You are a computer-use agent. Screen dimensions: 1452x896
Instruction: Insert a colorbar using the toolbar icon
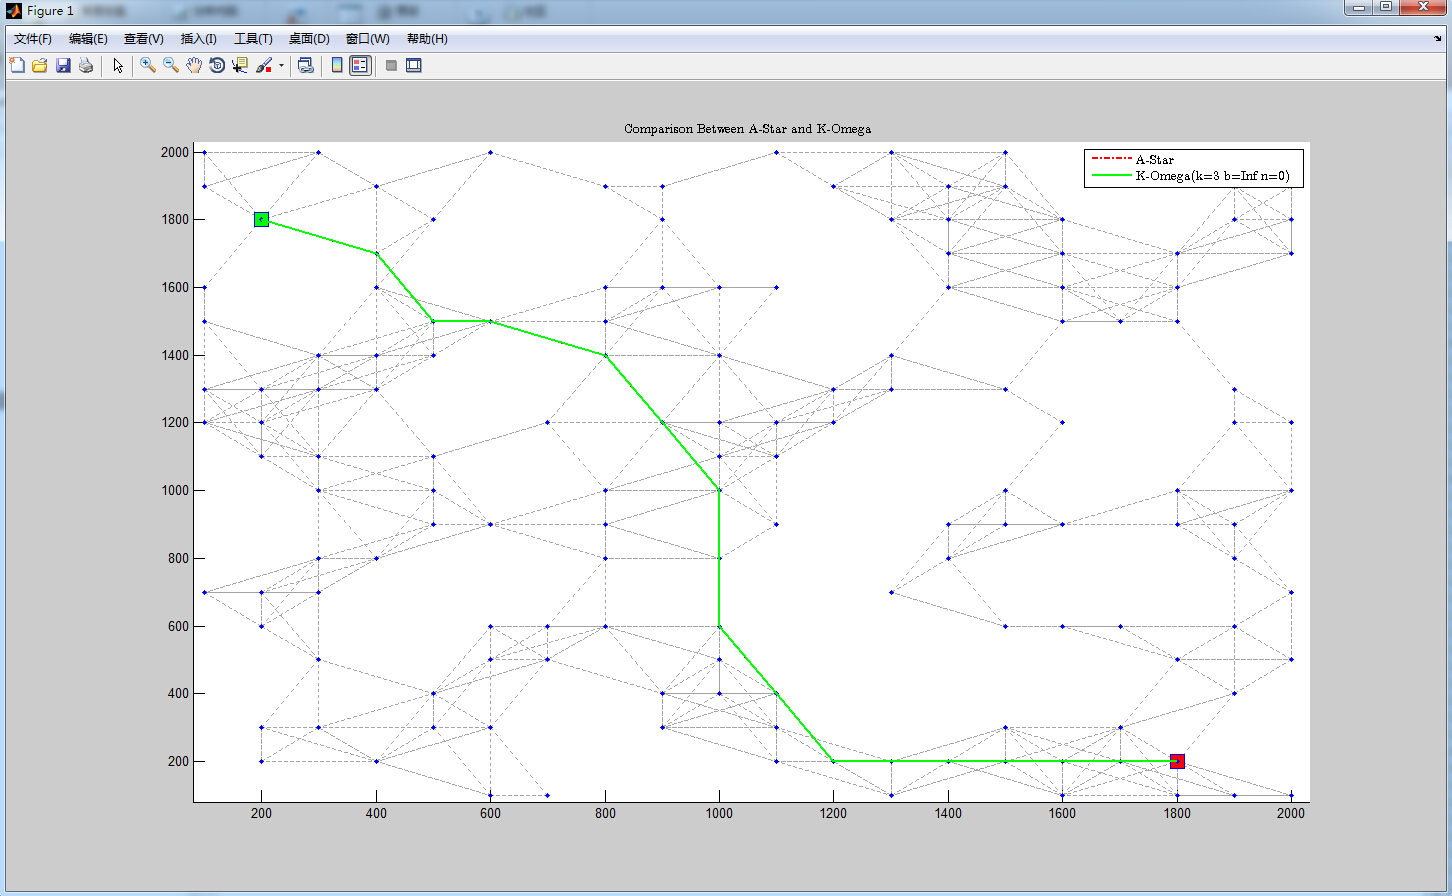pyautogui.click(x=337, y=65)
